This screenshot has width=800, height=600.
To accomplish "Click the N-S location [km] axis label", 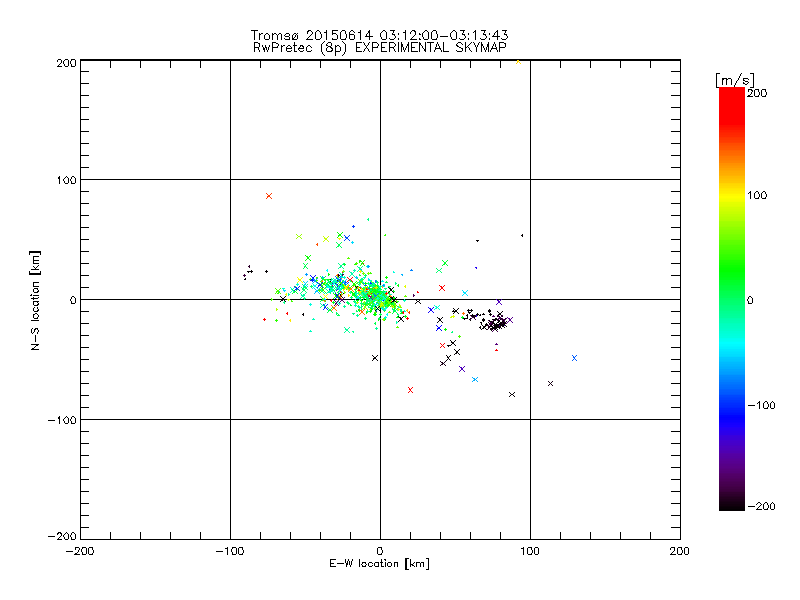I will coord(35,301).
